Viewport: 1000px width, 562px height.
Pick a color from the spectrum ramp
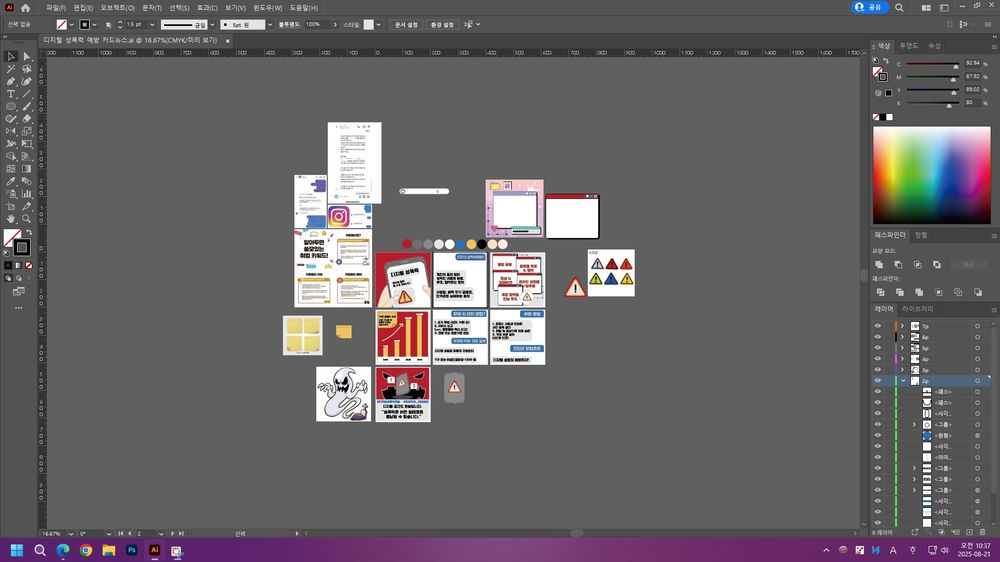click(x=931, y=175)
